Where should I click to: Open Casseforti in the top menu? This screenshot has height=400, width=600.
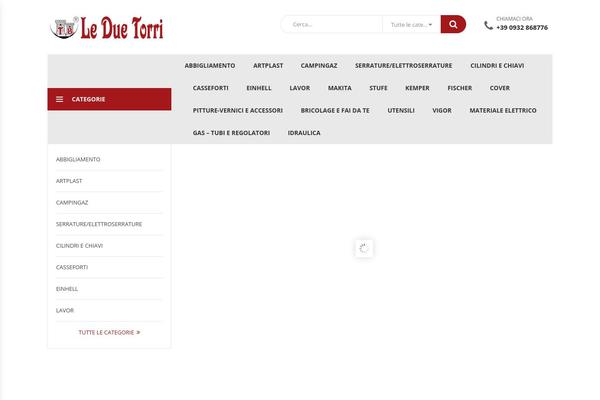click(210, 88)
